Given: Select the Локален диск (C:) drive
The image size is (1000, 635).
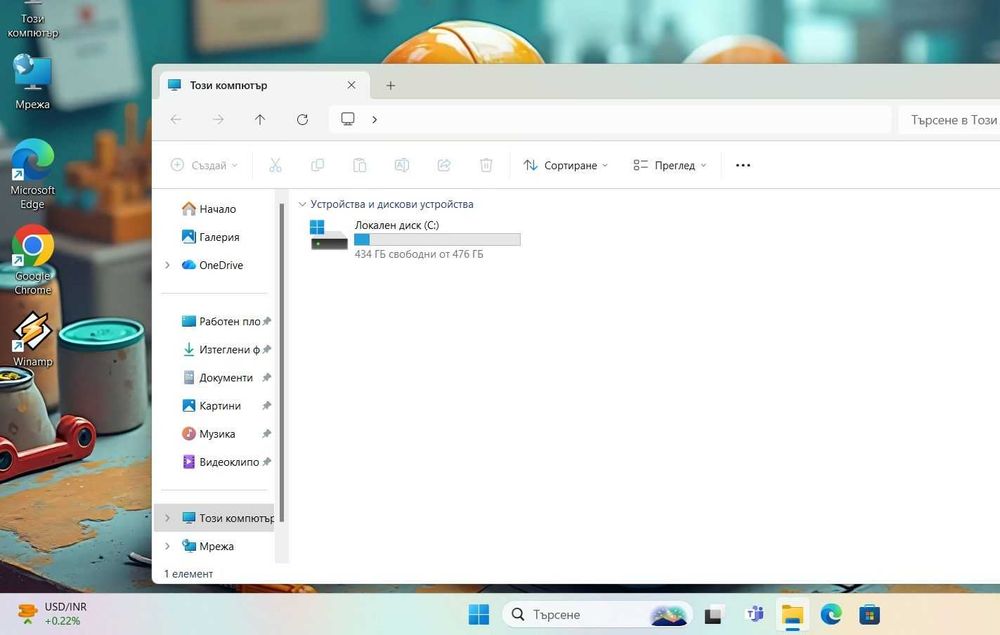Looking at the screenshot, I should click(x=415, y=239).
